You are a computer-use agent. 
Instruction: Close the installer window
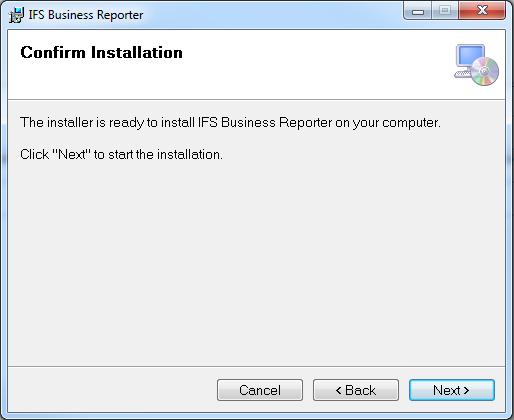pyautogui.click(x=482, y=10)
